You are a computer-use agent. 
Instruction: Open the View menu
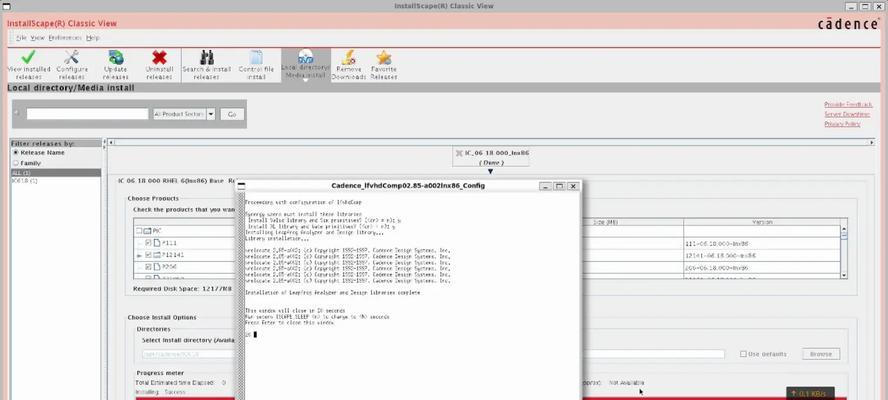[37, 38]
